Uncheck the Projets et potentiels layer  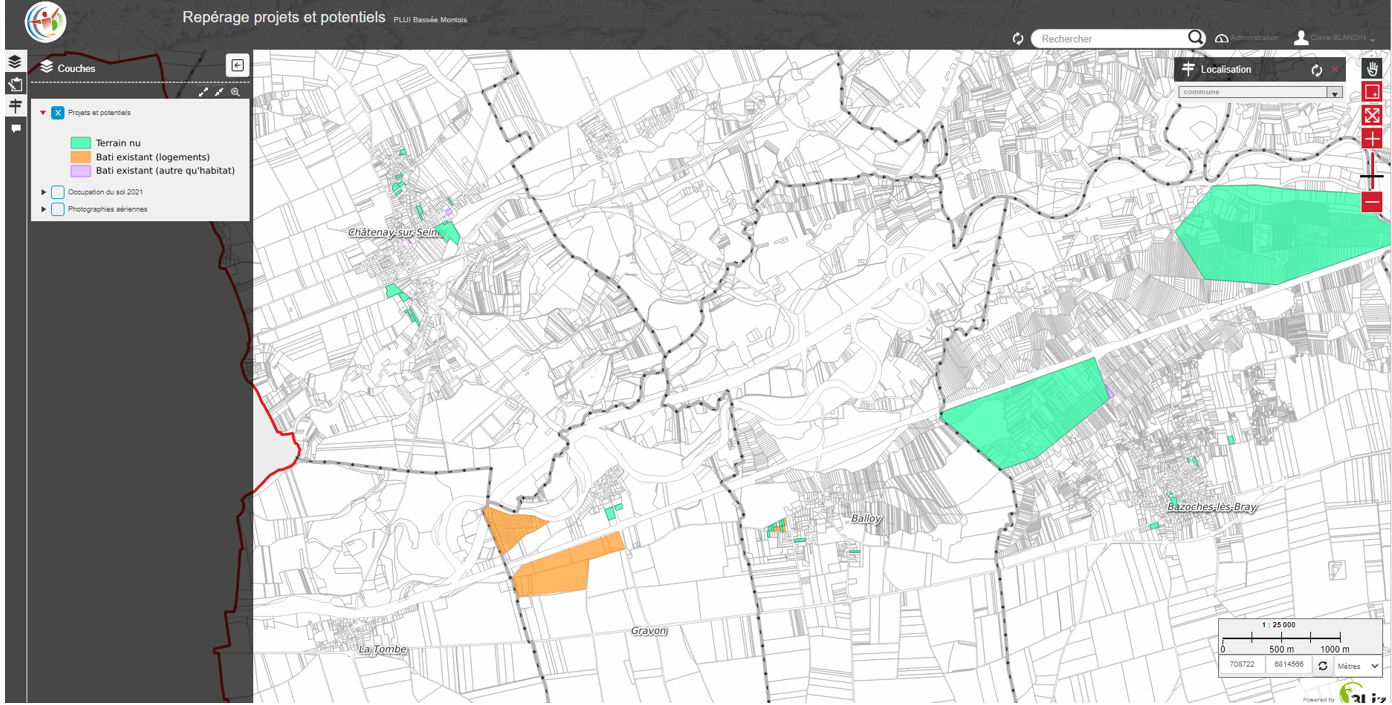click(58, 113)
